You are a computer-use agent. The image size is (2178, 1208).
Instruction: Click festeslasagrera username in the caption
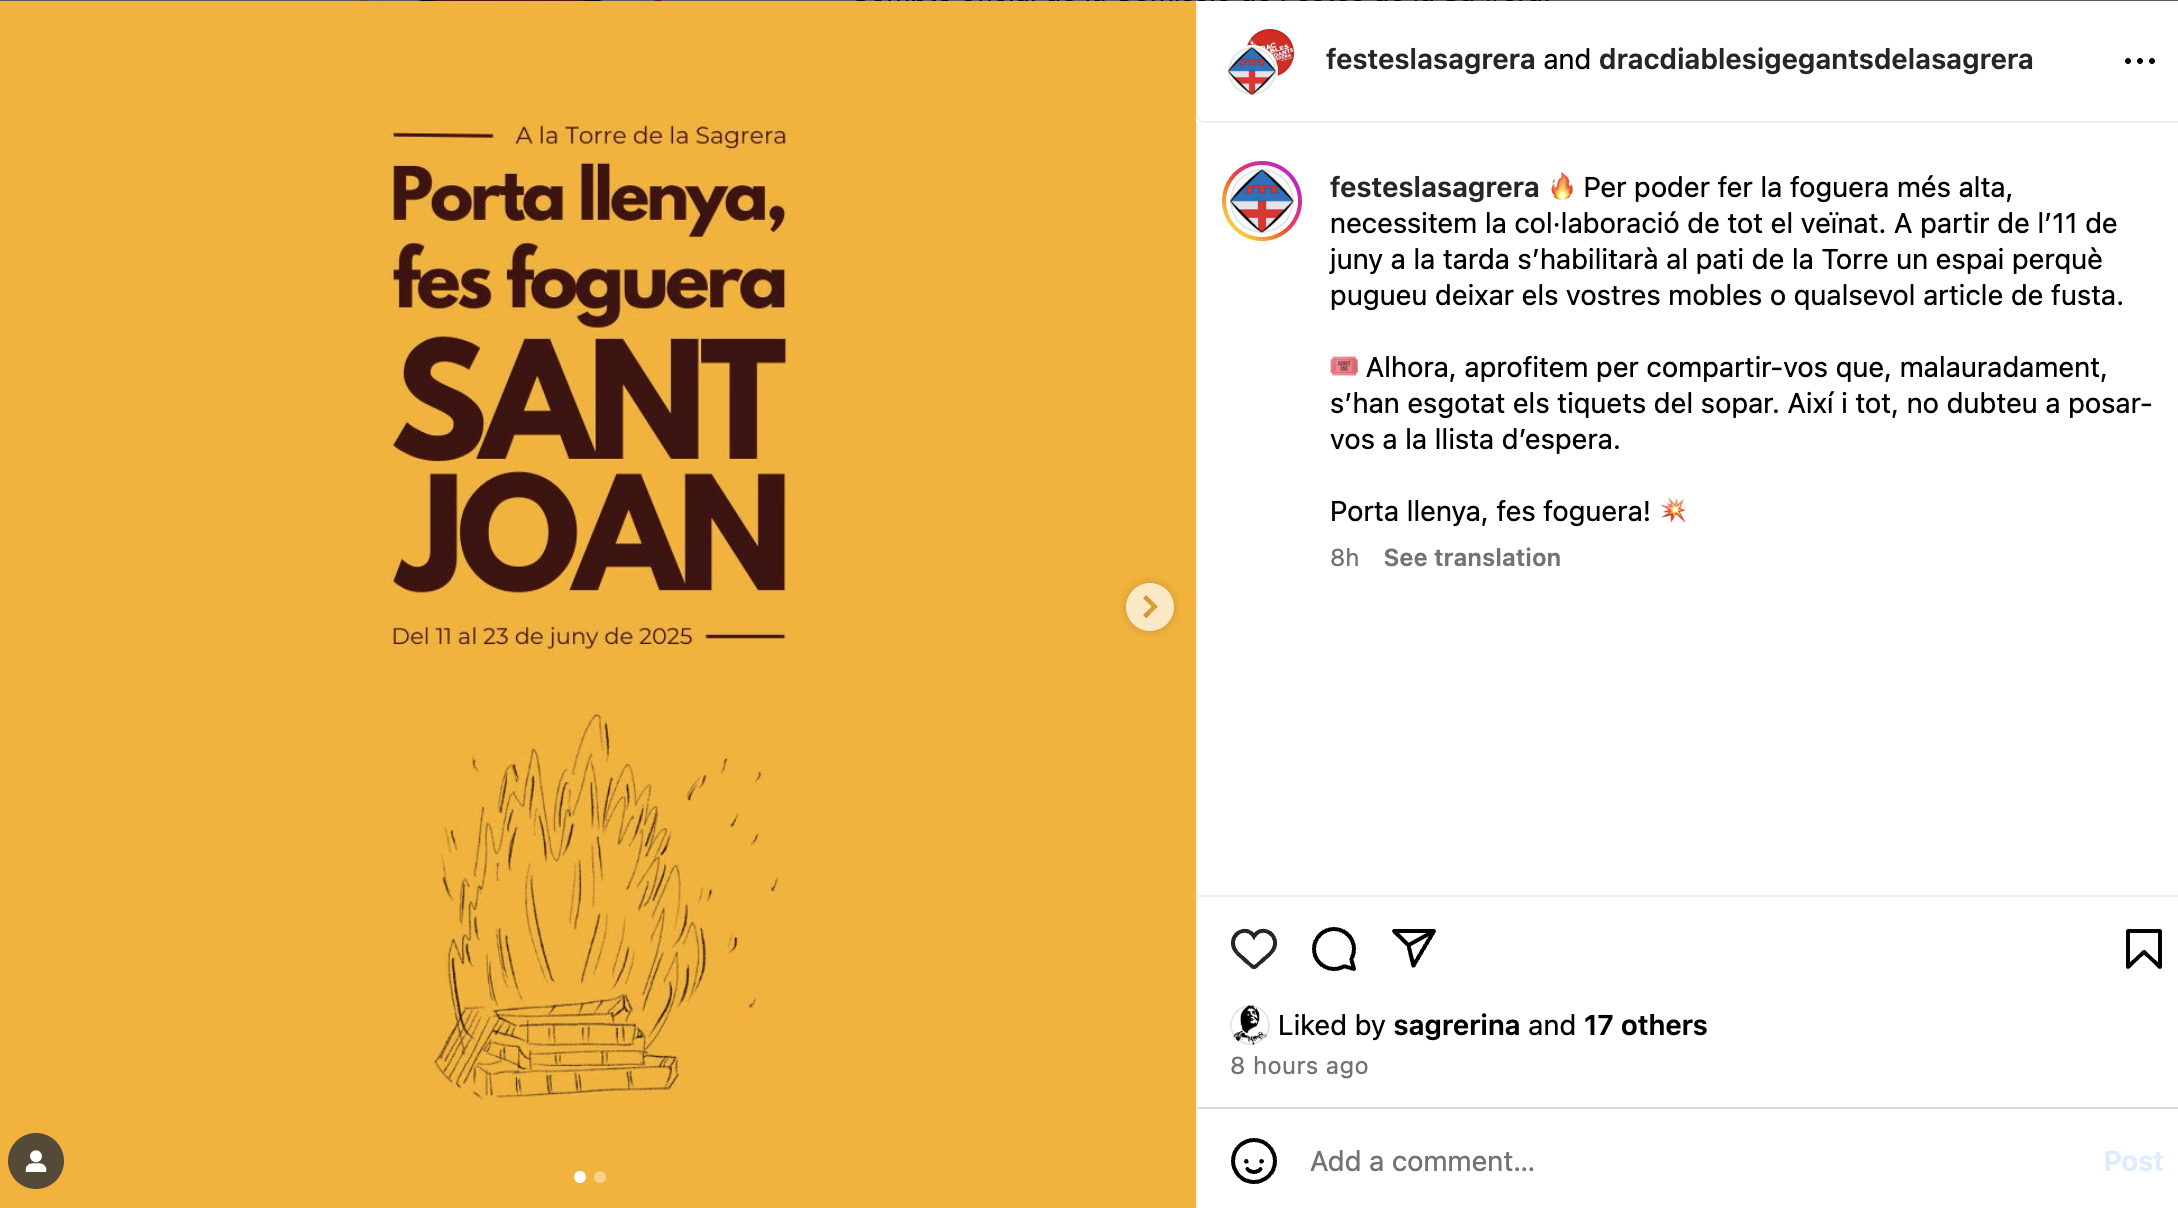point(1433,188)
